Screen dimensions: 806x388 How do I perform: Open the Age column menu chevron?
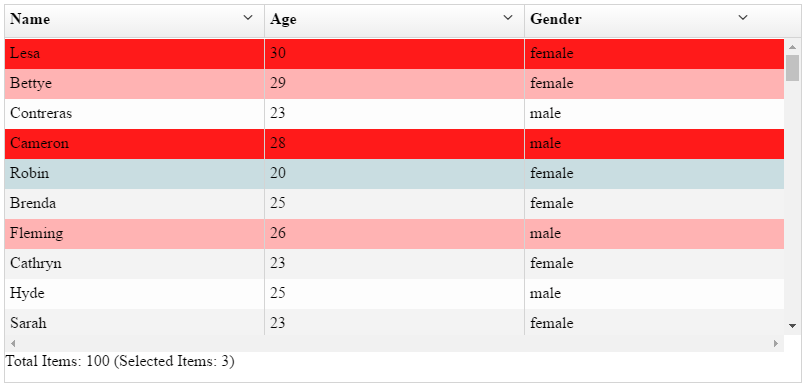tap(508, 18)
